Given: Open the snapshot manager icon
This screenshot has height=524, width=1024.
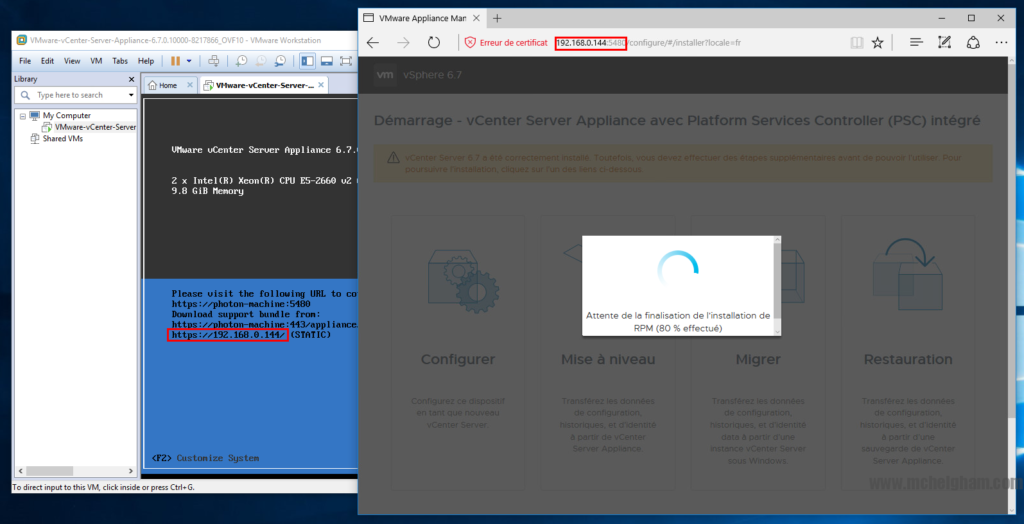Looking at the screenshot, I should [280, 61].
